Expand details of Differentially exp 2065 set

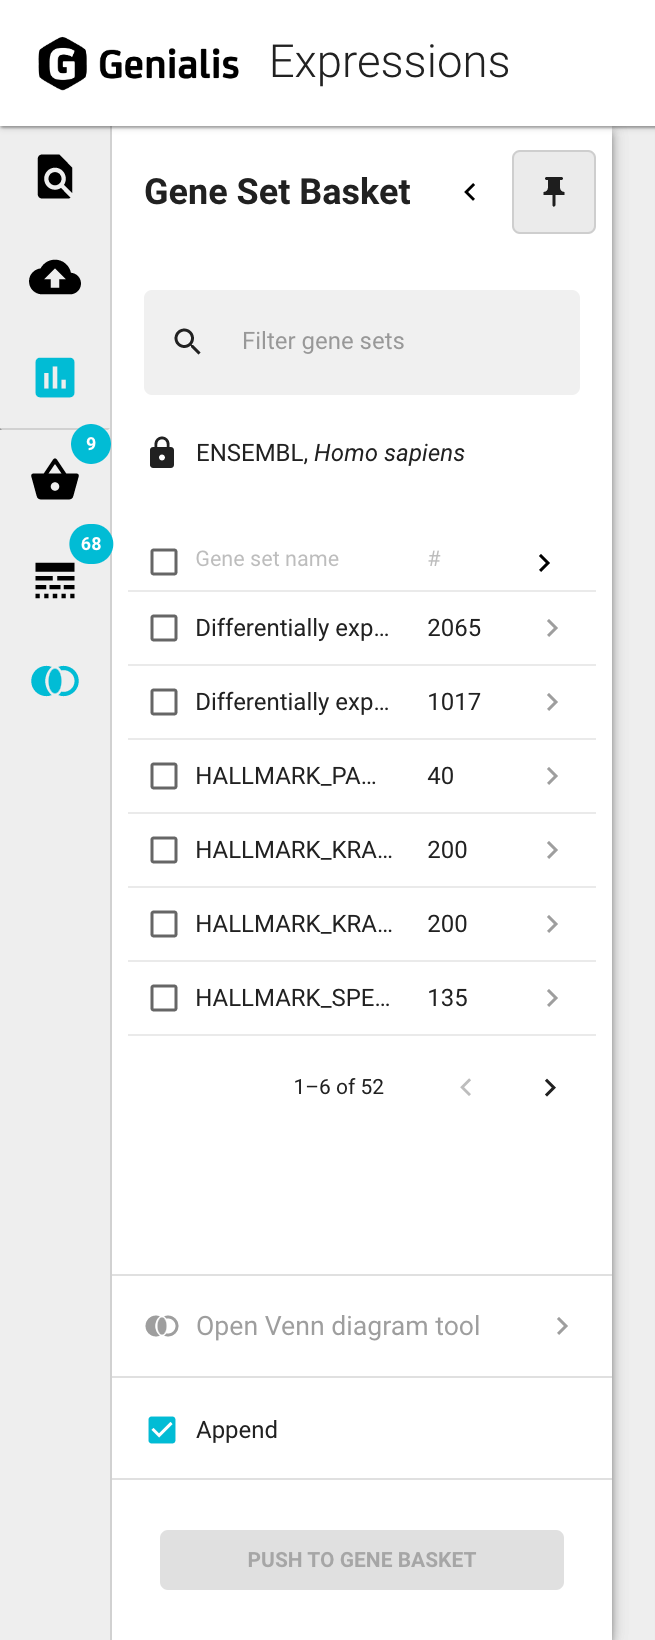551,628
